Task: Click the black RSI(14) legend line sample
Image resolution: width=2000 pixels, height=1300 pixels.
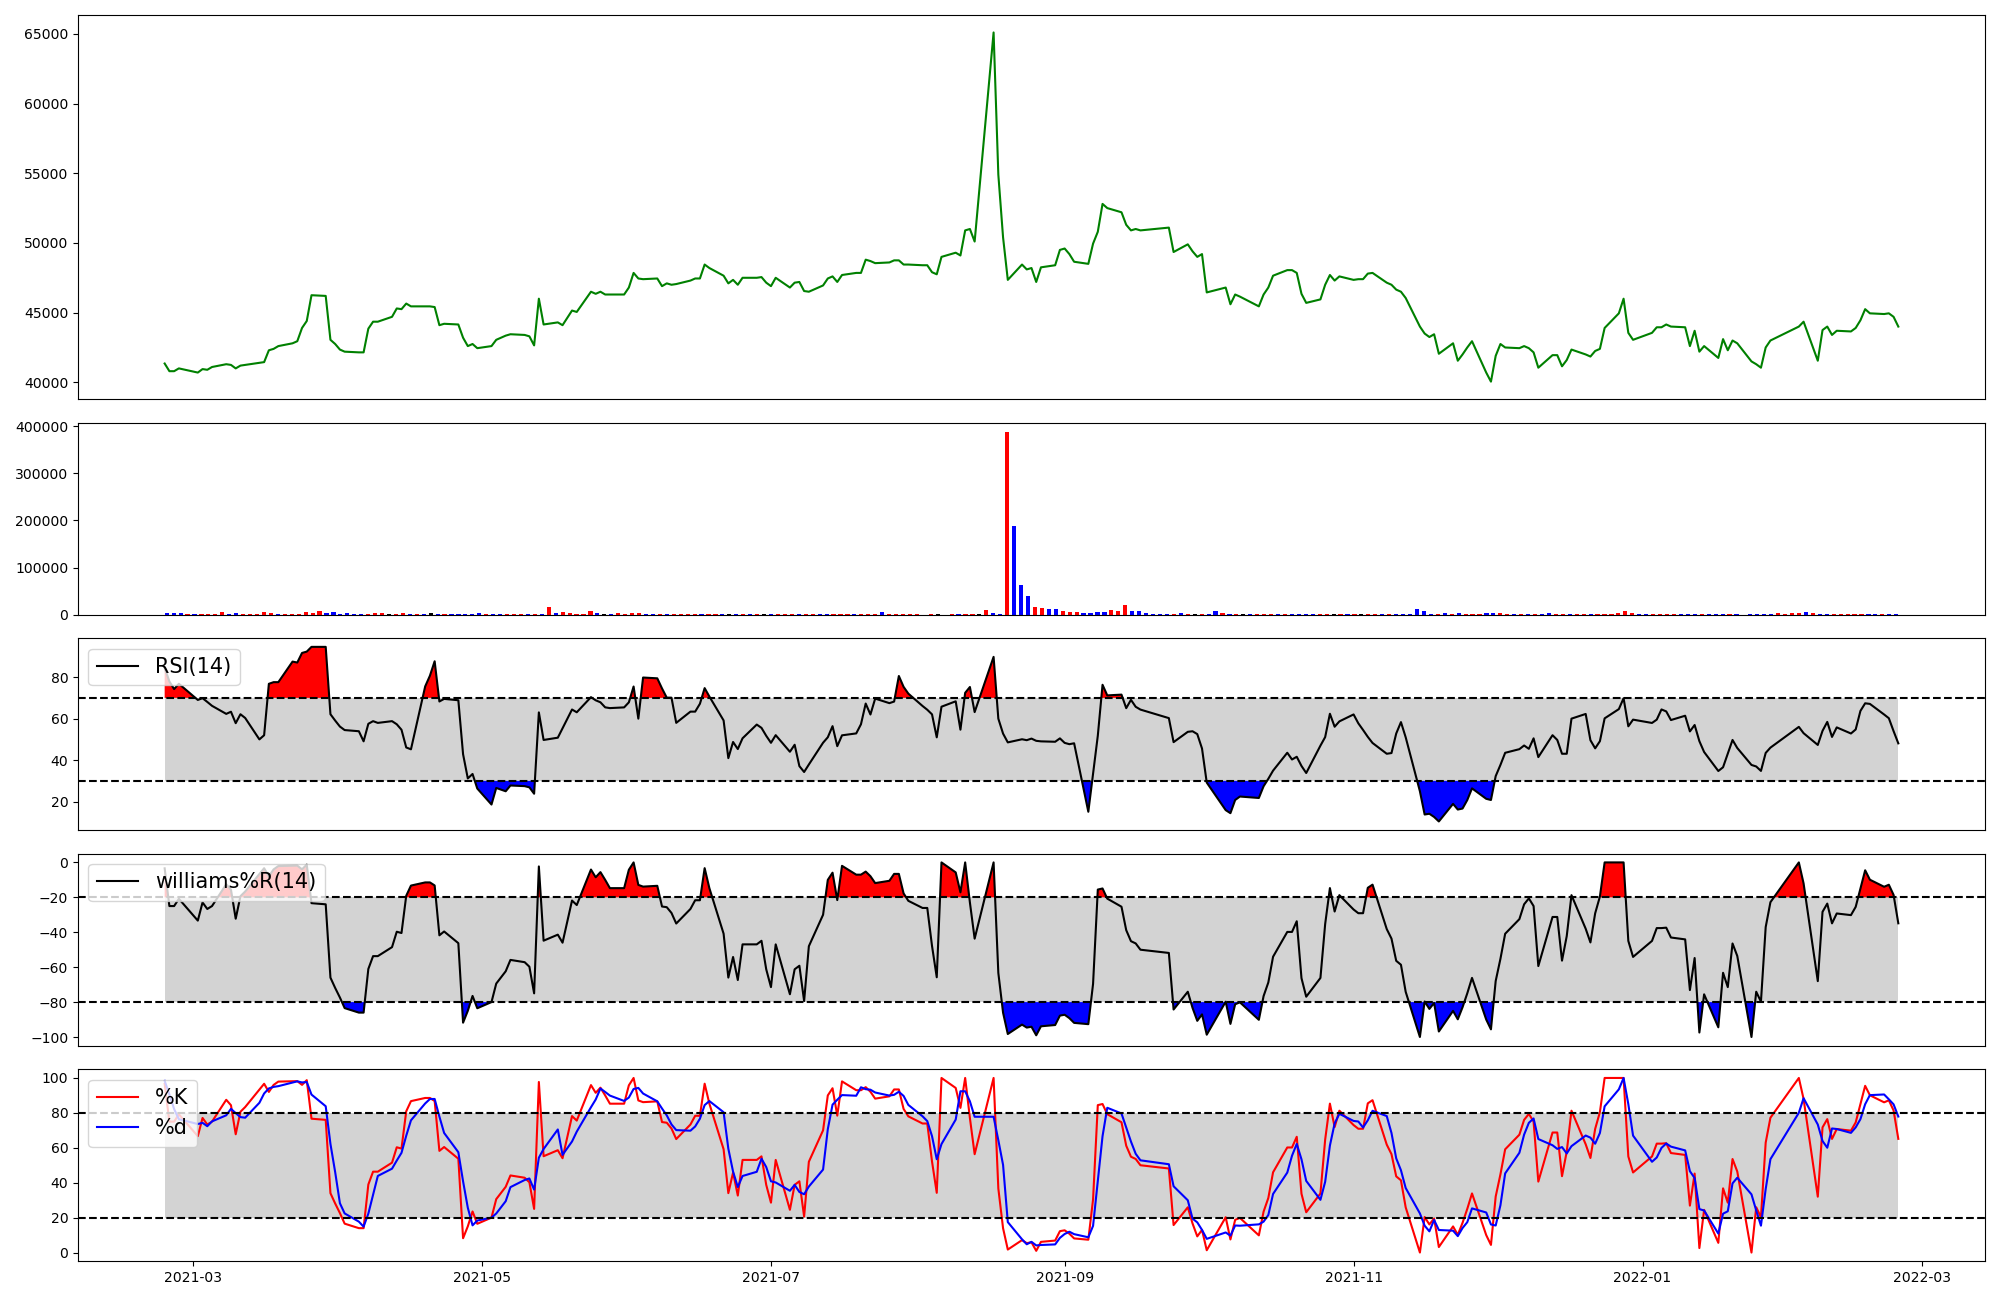Action: (118, 666)
